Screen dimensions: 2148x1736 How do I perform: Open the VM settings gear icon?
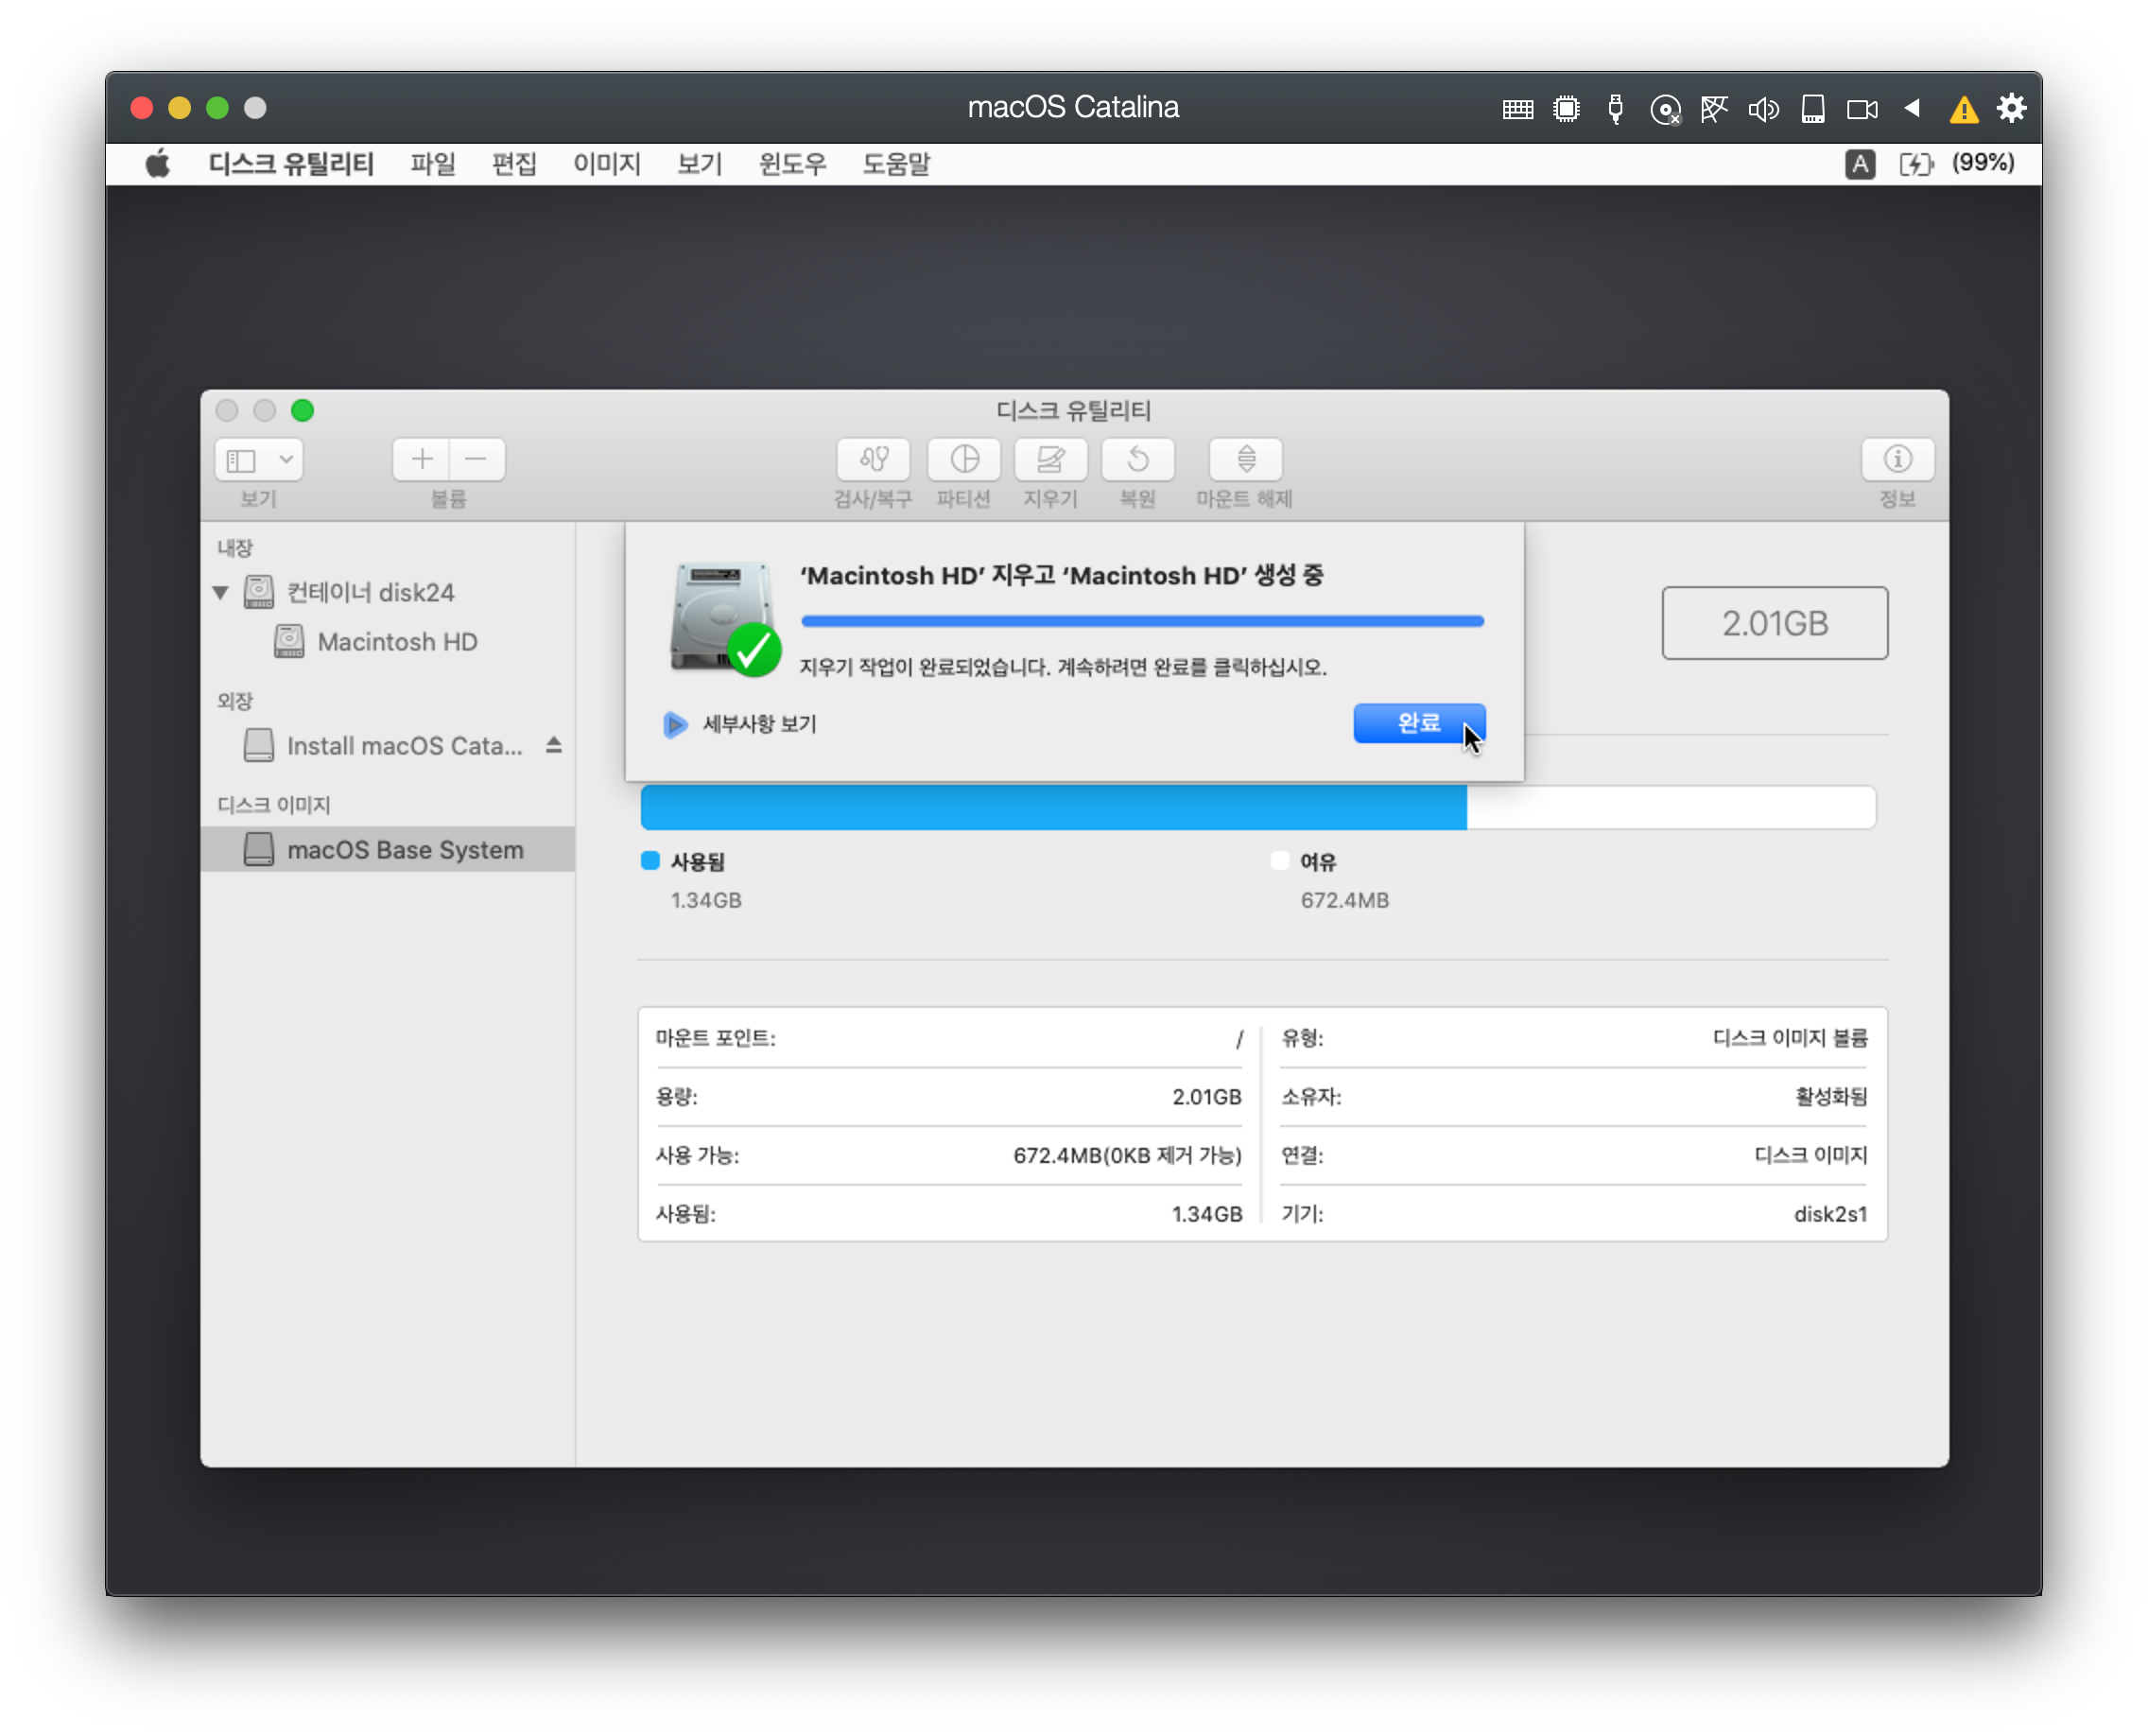2012,108
